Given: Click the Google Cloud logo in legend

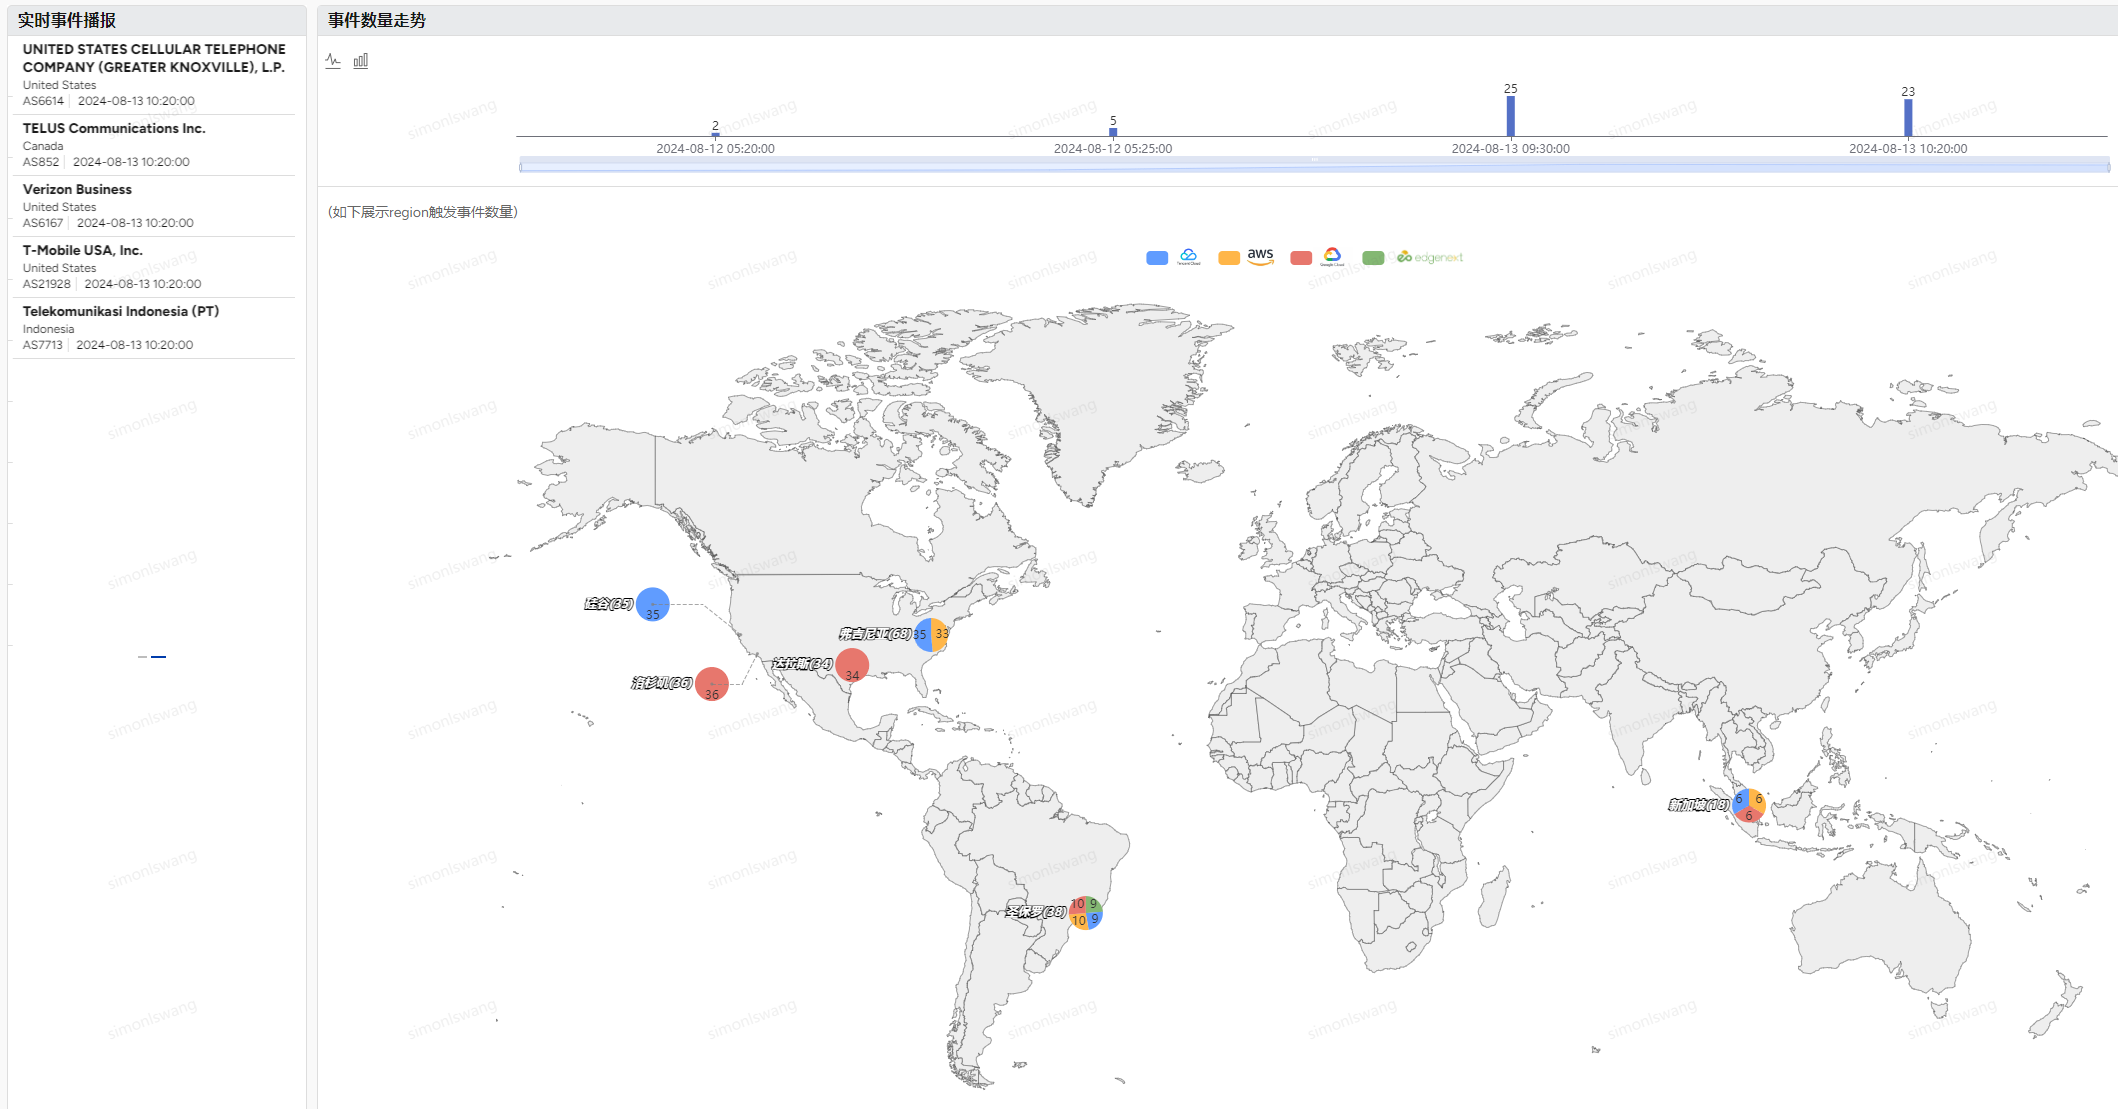Looking at the screenshot, I should click(x=1332, y=257).
